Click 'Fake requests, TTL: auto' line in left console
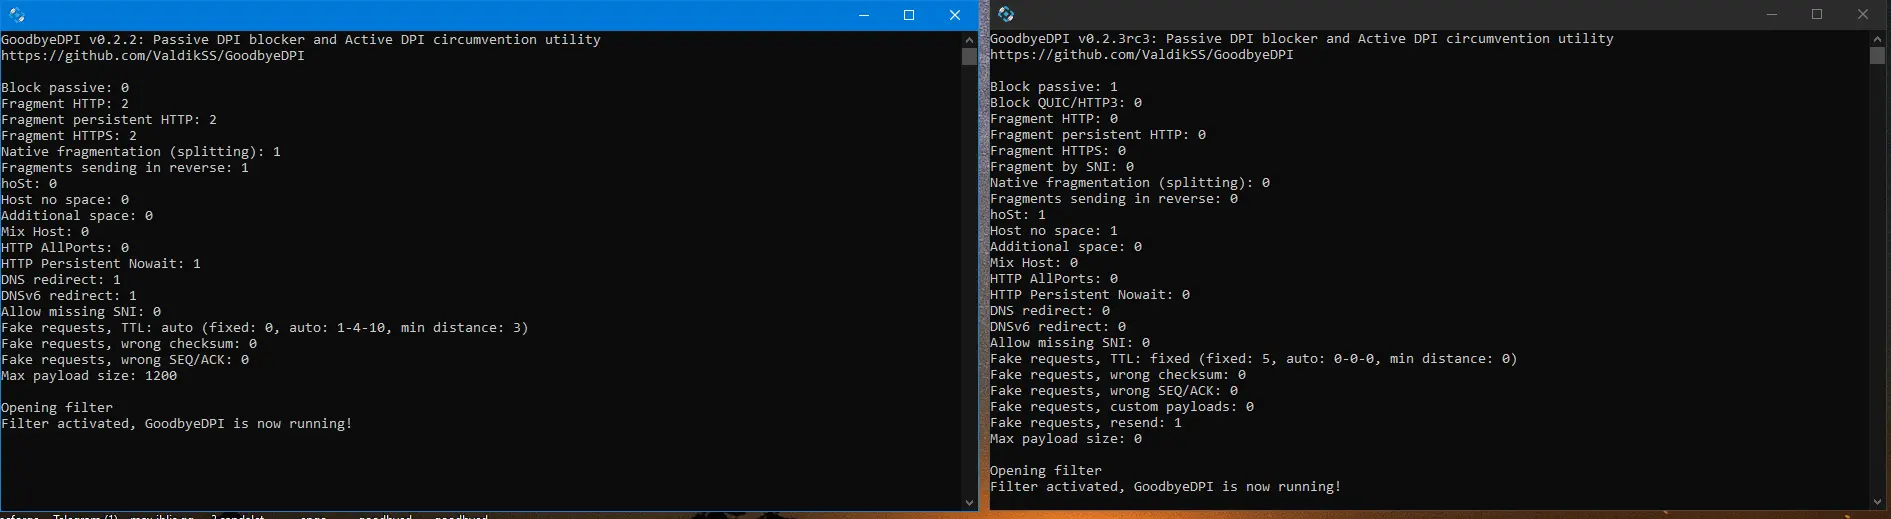1891x519 pixels. [x=265, y=328]
